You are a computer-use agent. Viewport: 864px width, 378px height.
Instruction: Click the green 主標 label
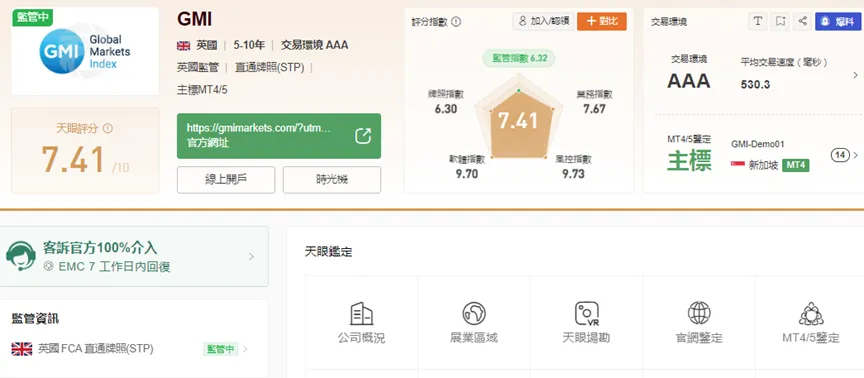[x=689, y=160]
